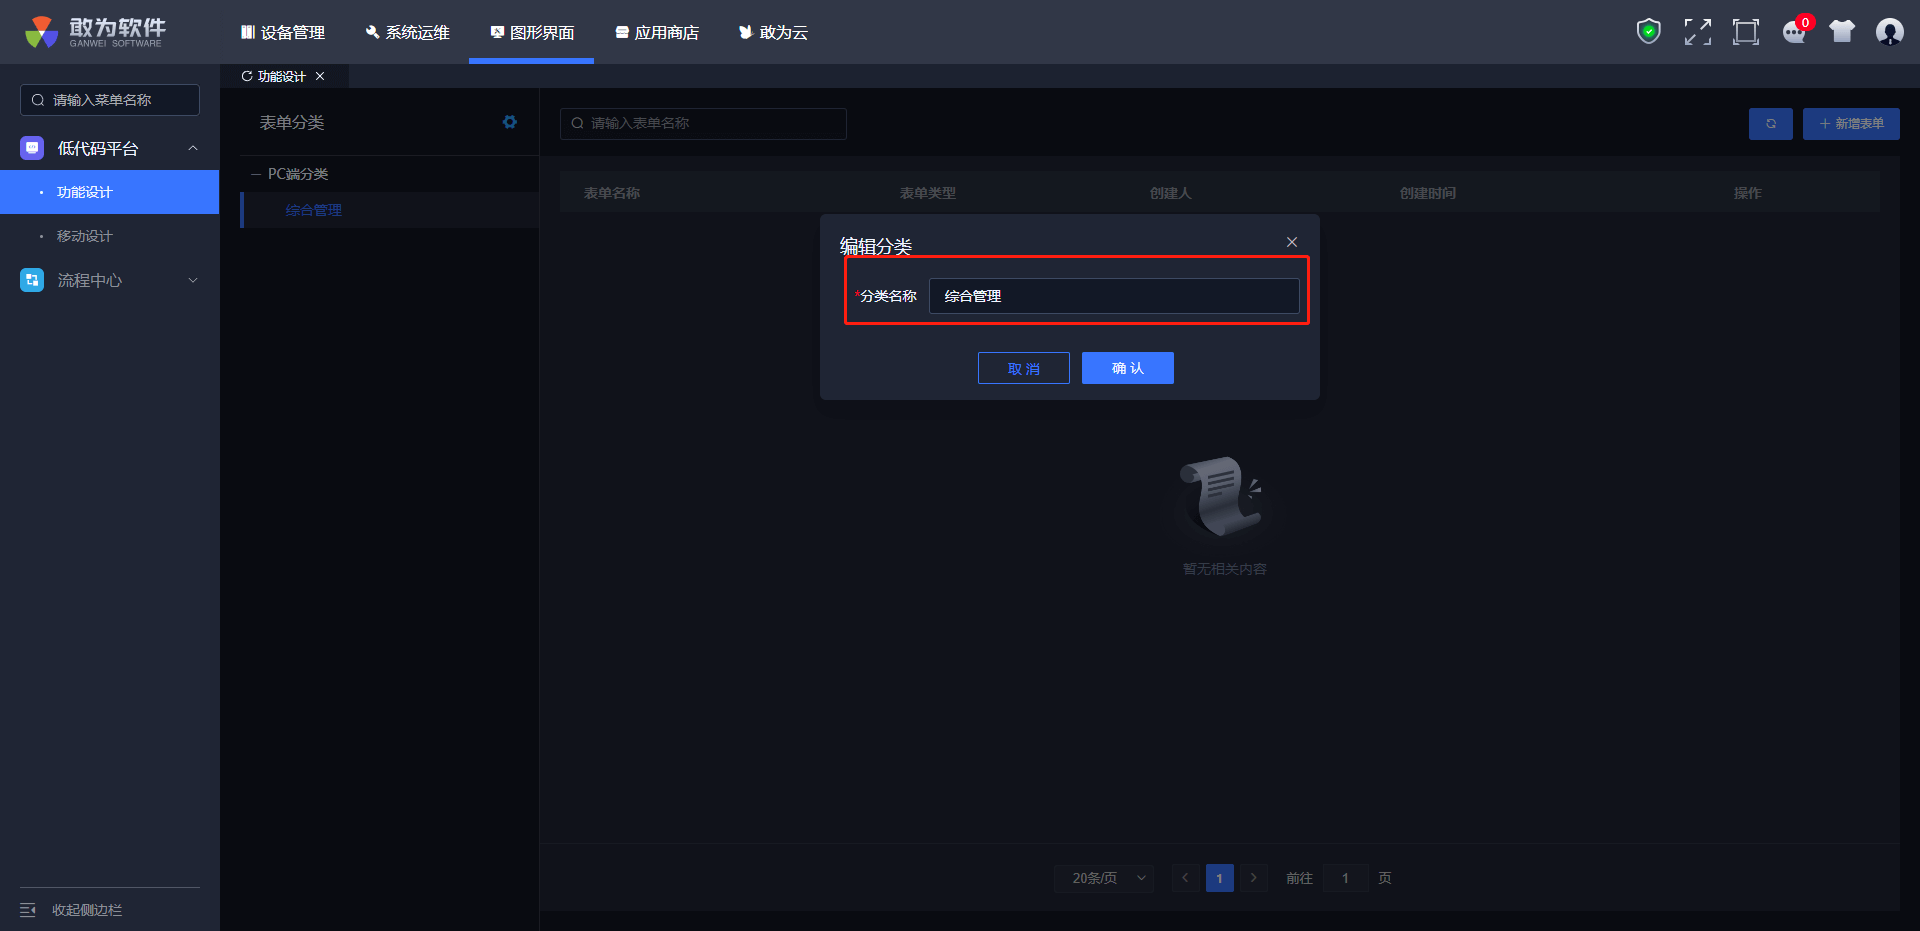Click the 分类名称 input field
The width and height of the screenshot is (1920, 931).
[x=1114, y=296]
